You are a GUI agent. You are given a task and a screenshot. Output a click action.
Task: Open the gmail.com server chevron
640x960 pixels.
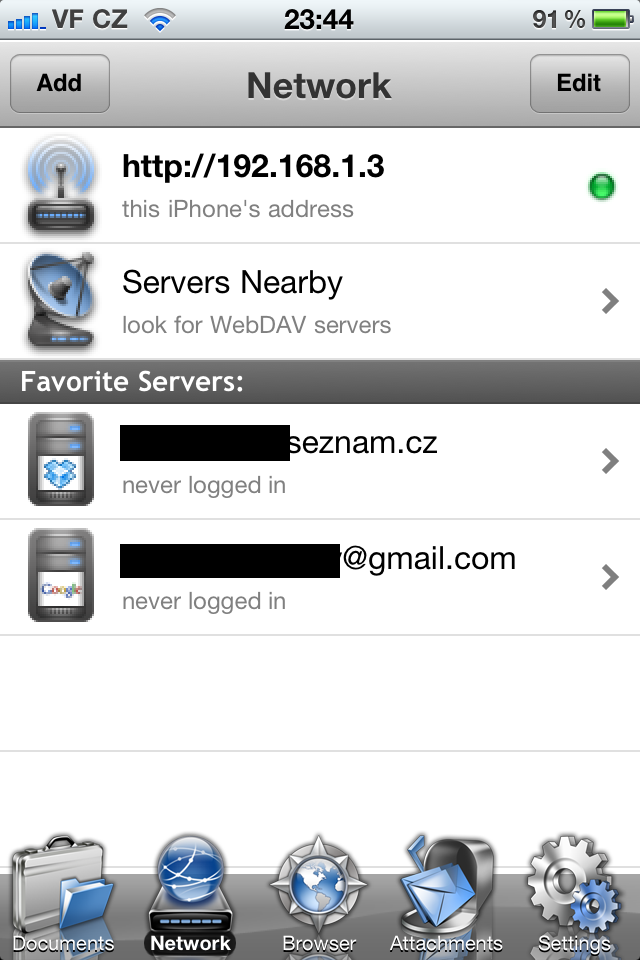click(610, 577)
